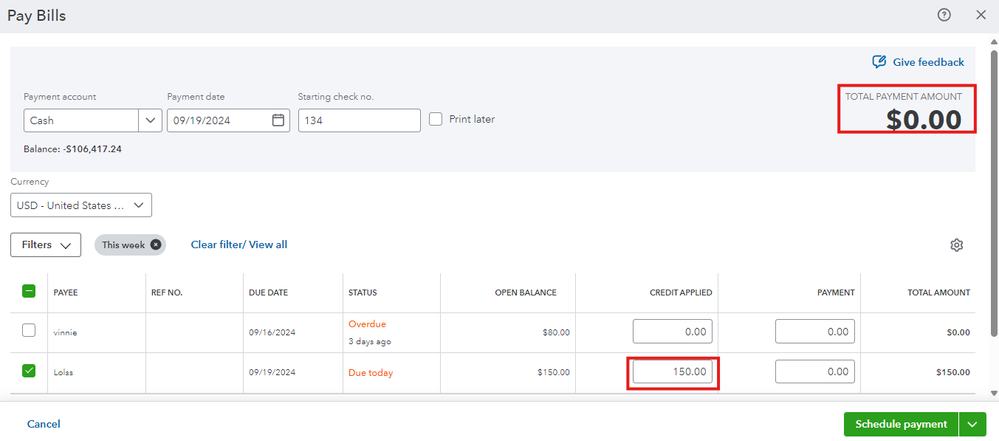Uncheck the Lolas bill checkbox
This screenshot has width=999, height=441.
[28, 372]
